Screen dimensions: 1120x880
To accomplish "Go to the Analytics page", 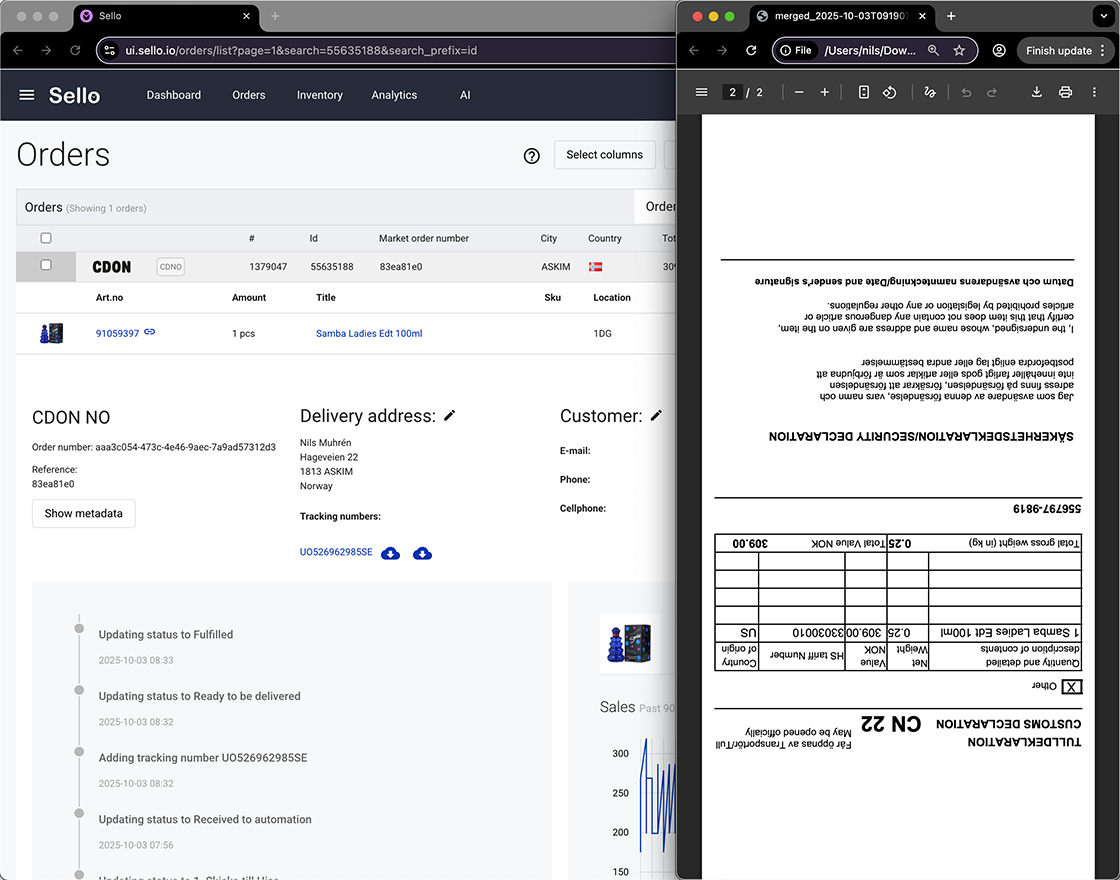I will [394, 95].
